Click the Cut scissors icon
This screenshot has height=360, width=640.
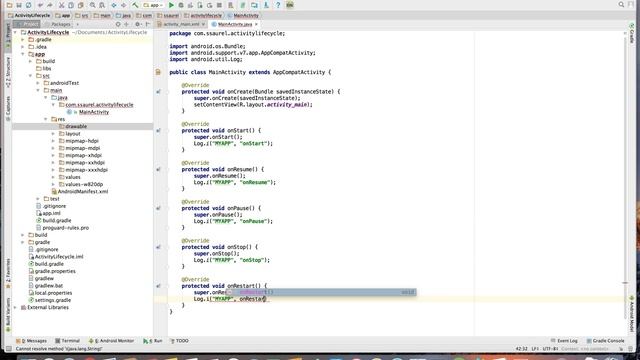click(61, 5)
